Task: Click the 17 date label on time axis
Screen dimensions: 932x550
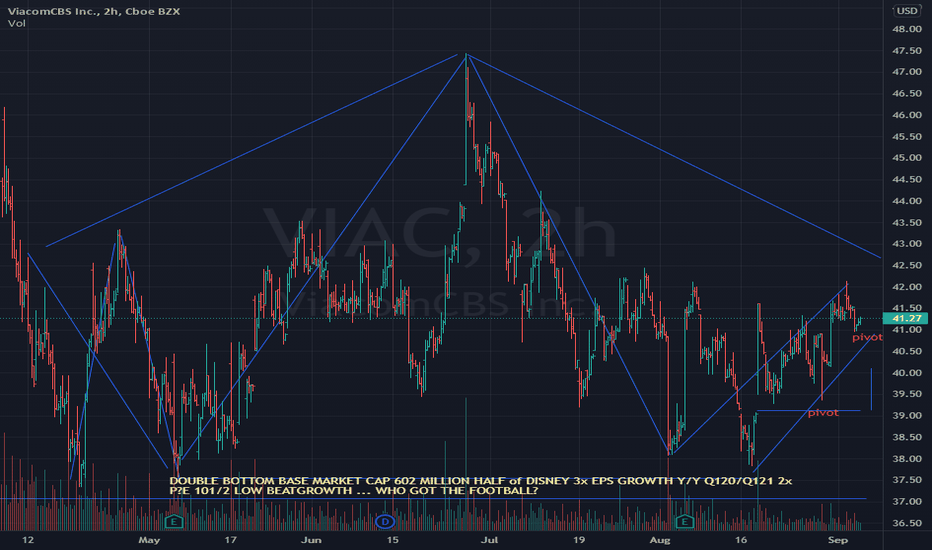Action: click(231, 540)
